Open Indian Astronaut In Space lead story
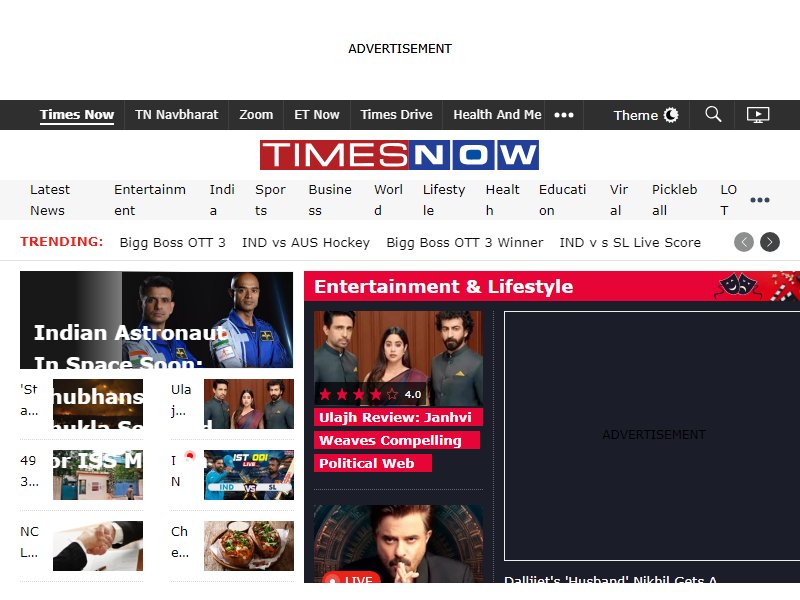Viewport: 800px width, 600px height. (157, 320)
